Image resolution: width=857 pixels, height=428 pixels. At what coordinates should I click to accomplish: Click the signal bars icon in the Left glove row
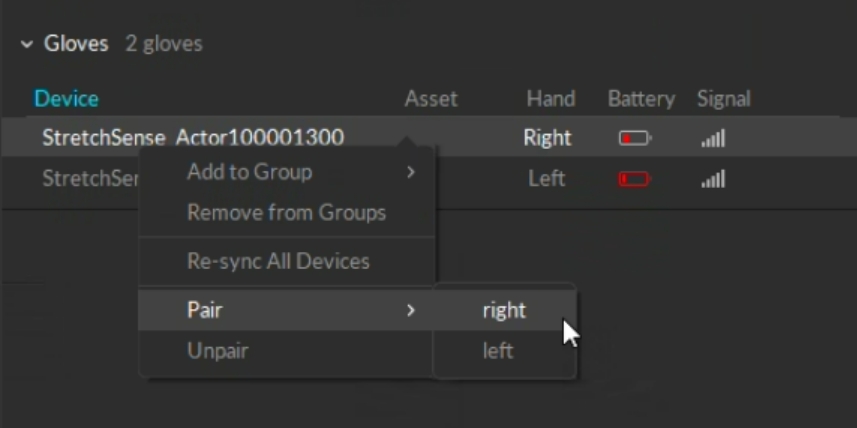pyautogui.click(x=713, y=180)
